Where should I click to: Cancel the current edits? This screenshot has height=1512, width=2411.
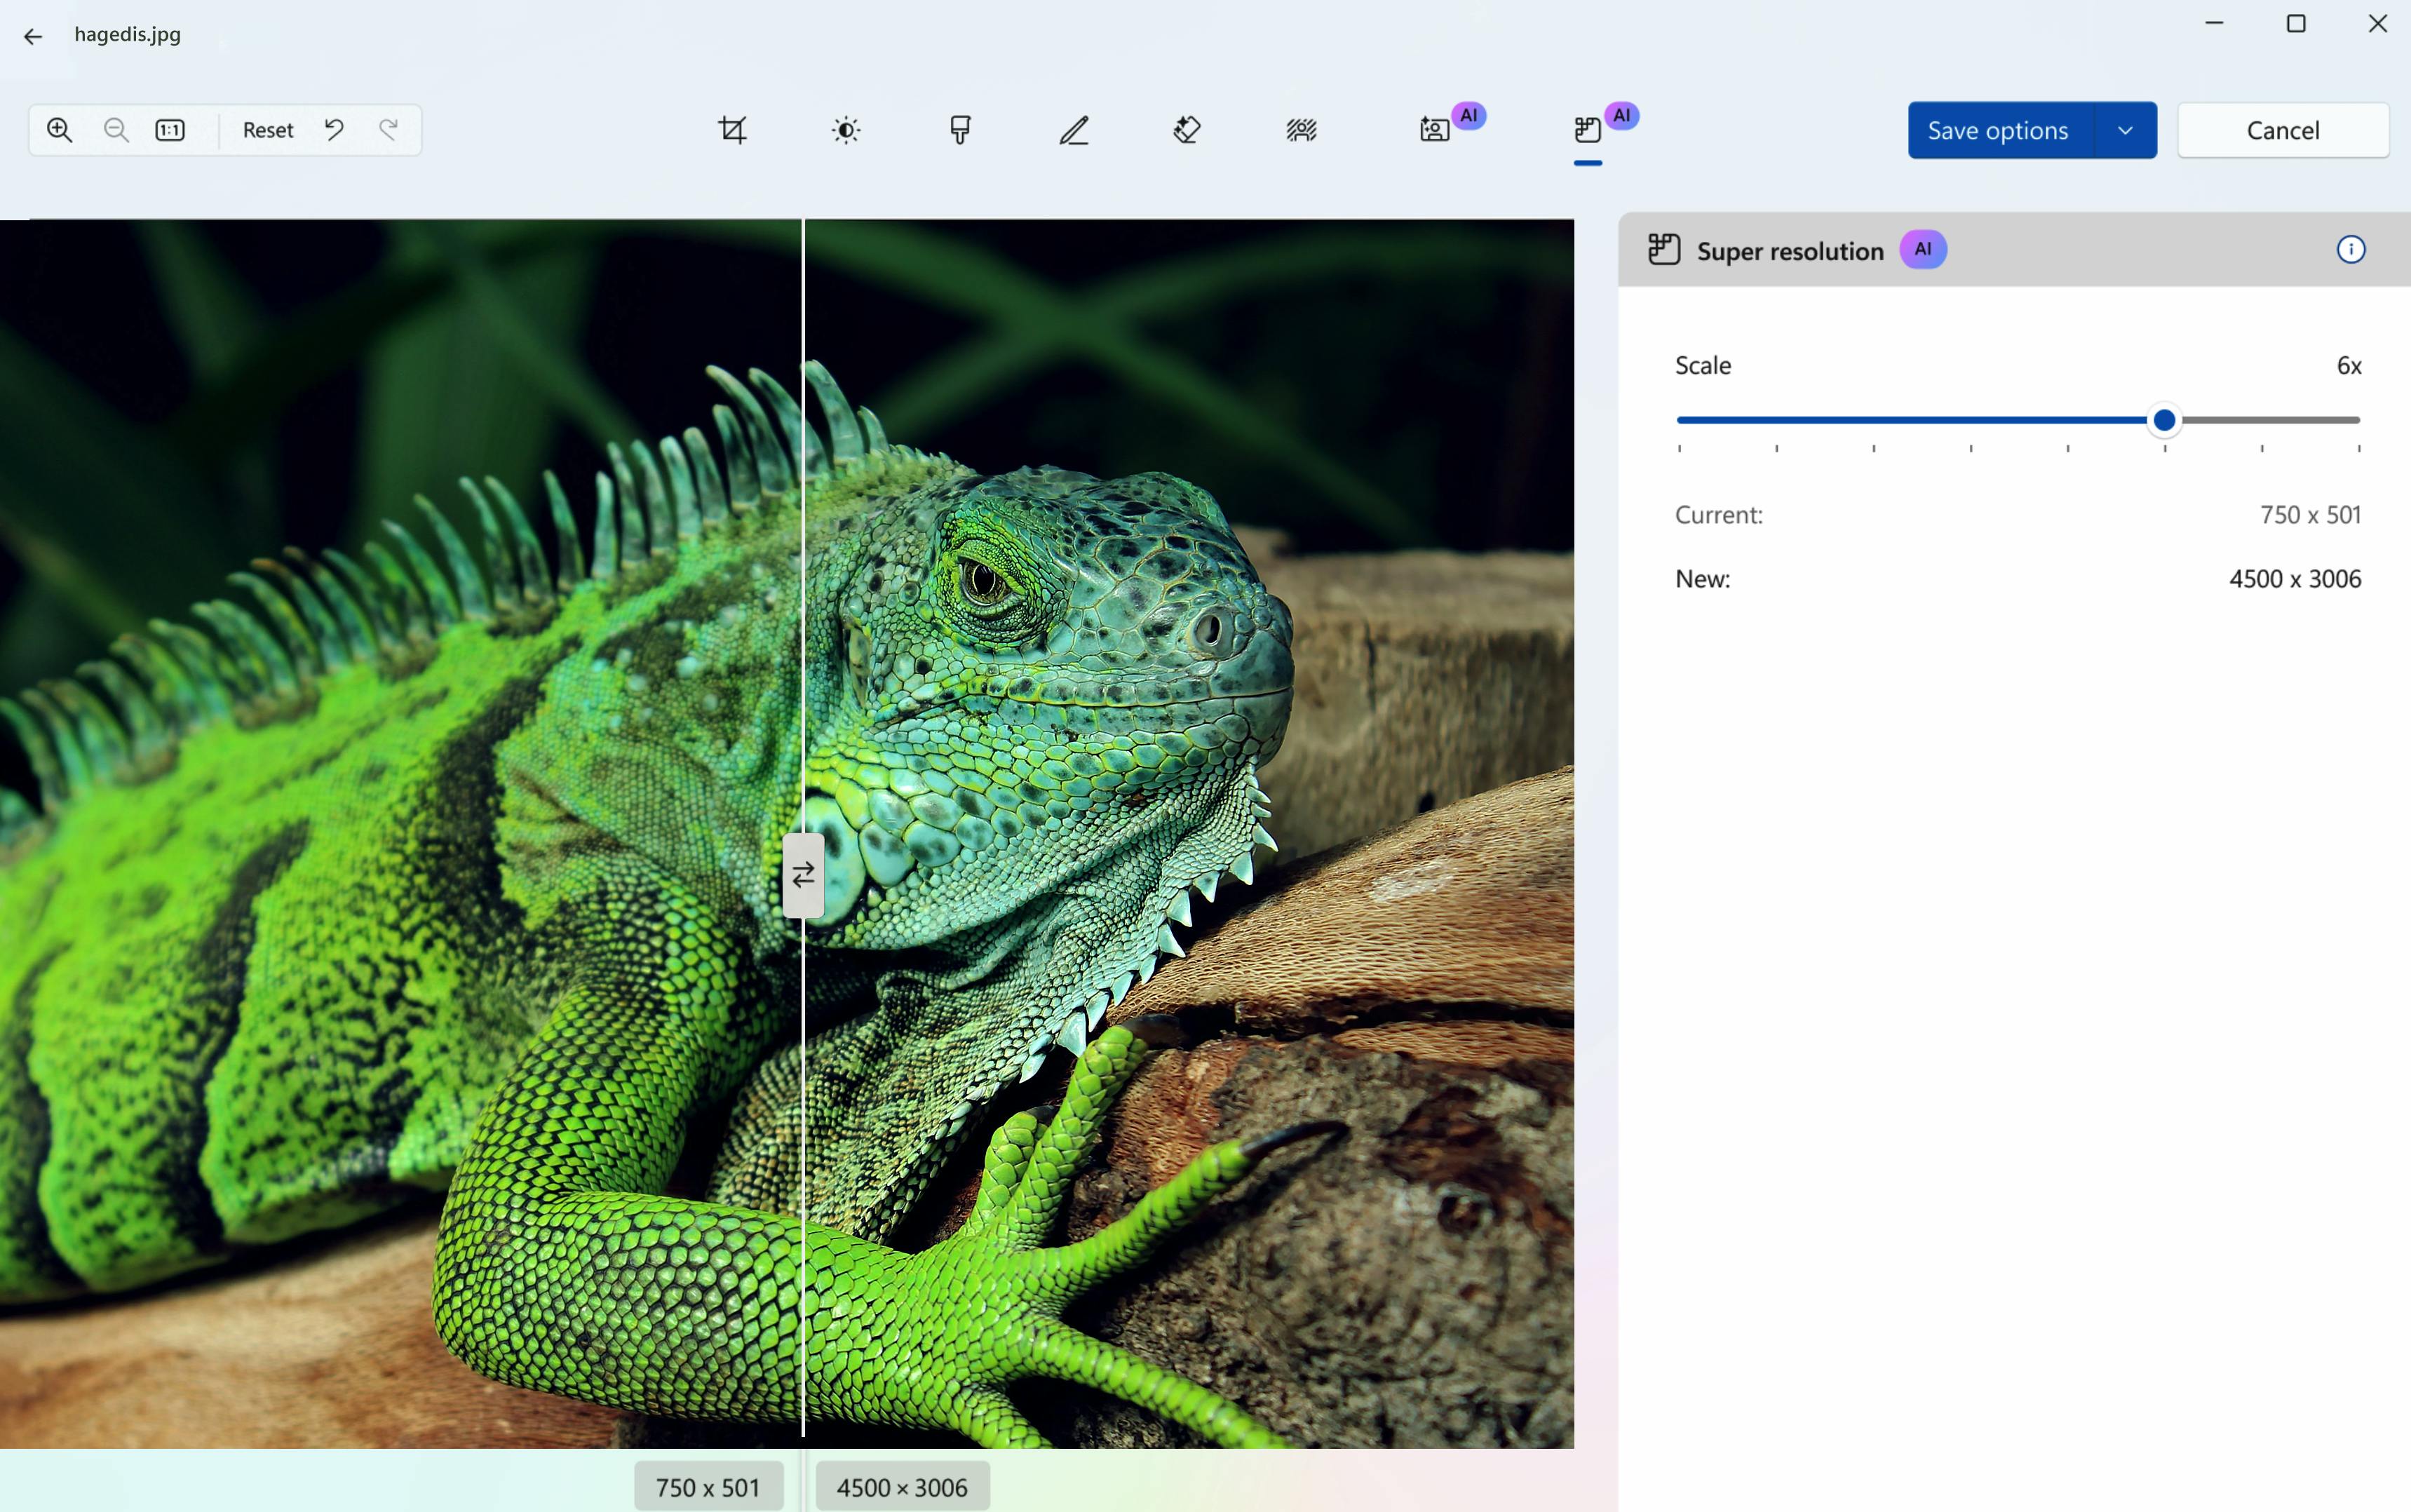point(2283,130)
